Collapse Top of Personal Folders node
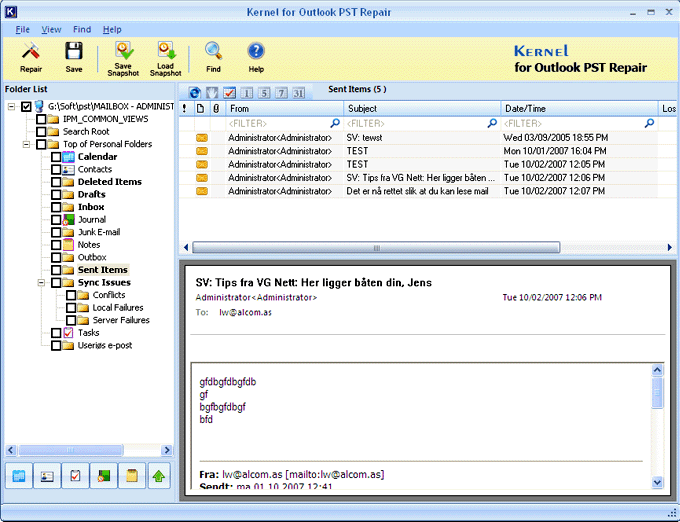This screenshot has width=680, height=522. point(26,144)
